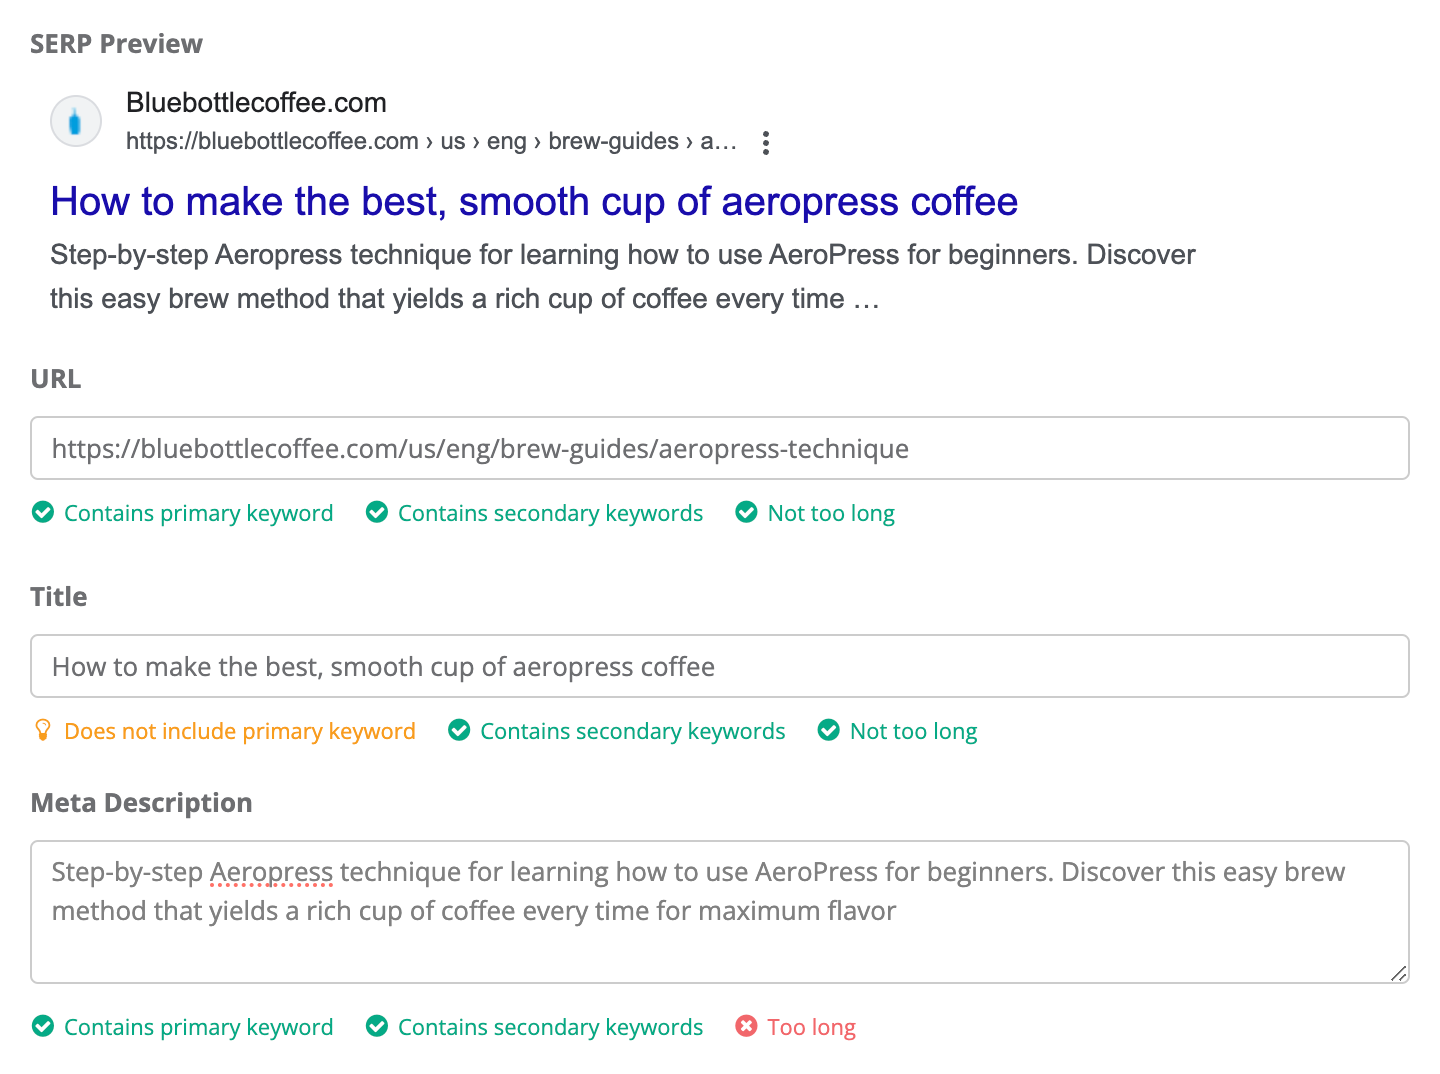Click the Blue Bottle favicon in SERP preview
The height and width of the screenshot is (1074, 1440).
pos(76,122)
